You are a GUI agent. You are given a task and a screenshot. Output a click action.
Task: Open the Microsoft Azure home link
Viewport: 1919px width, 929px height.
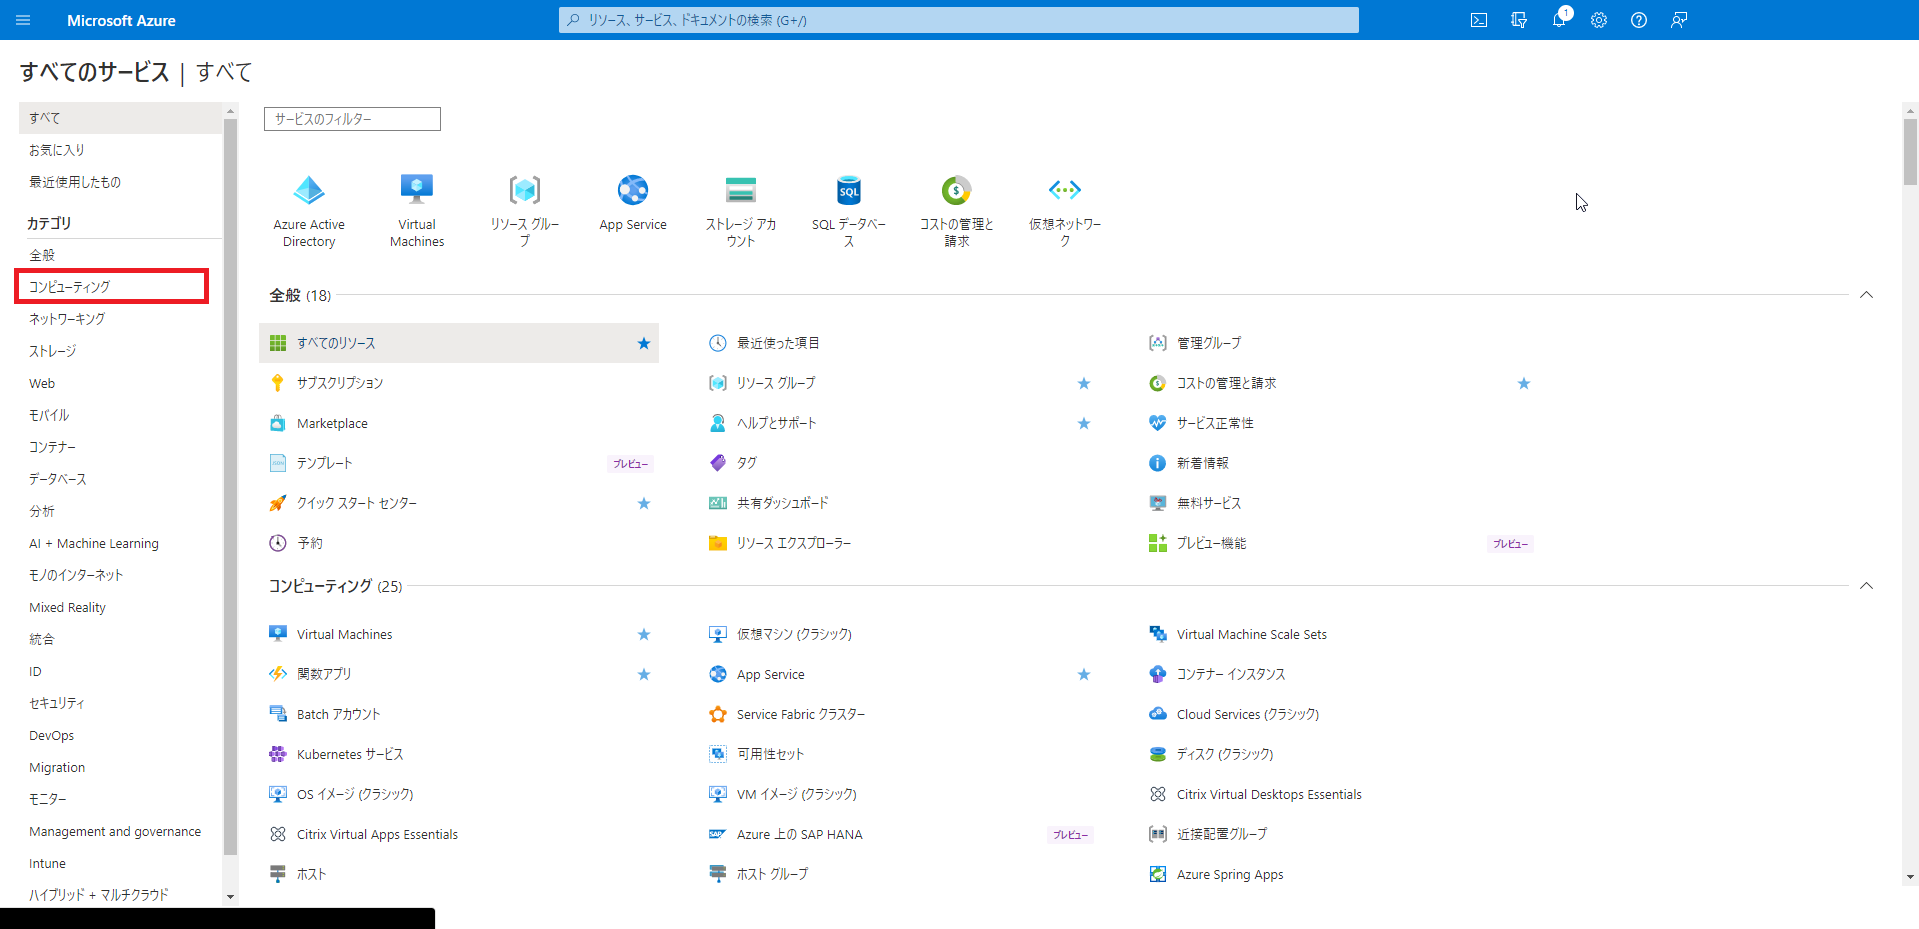coord(121,20)
